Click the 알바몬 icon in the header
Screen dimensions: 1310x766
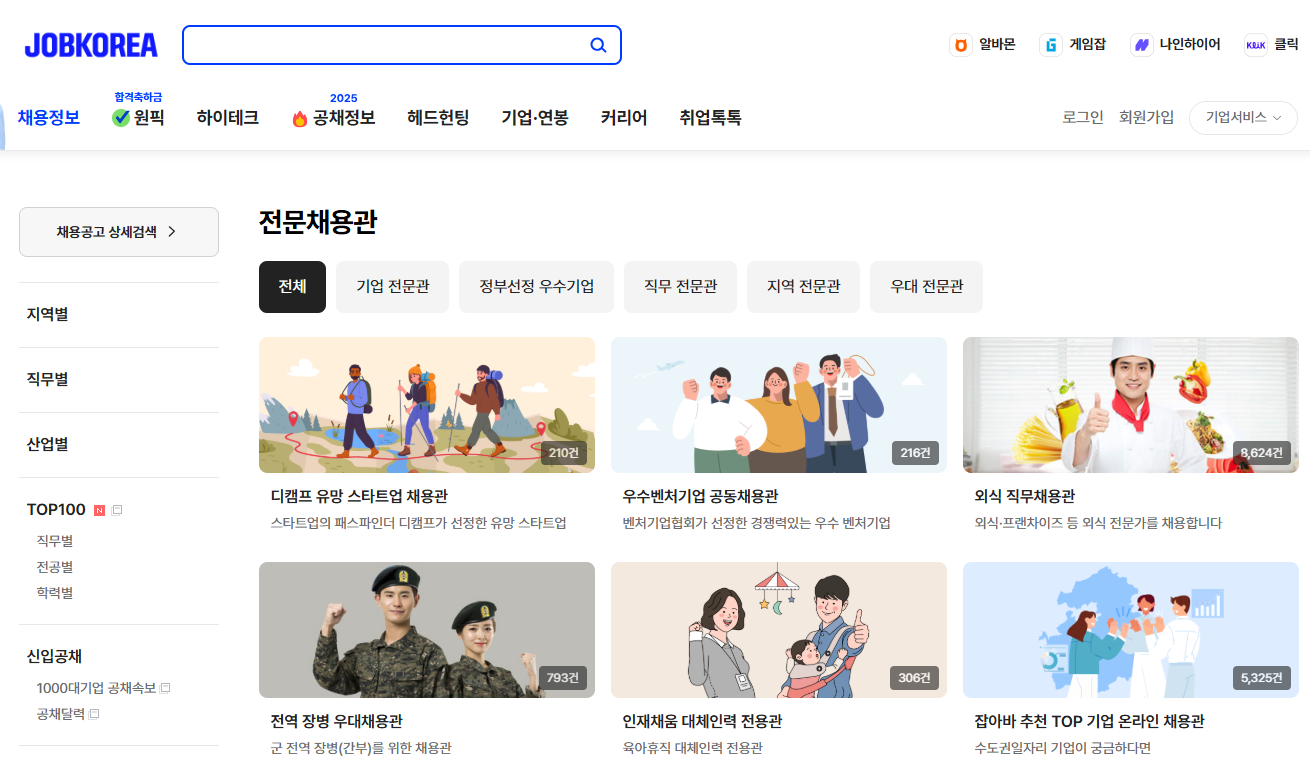[x=961, y=45]
